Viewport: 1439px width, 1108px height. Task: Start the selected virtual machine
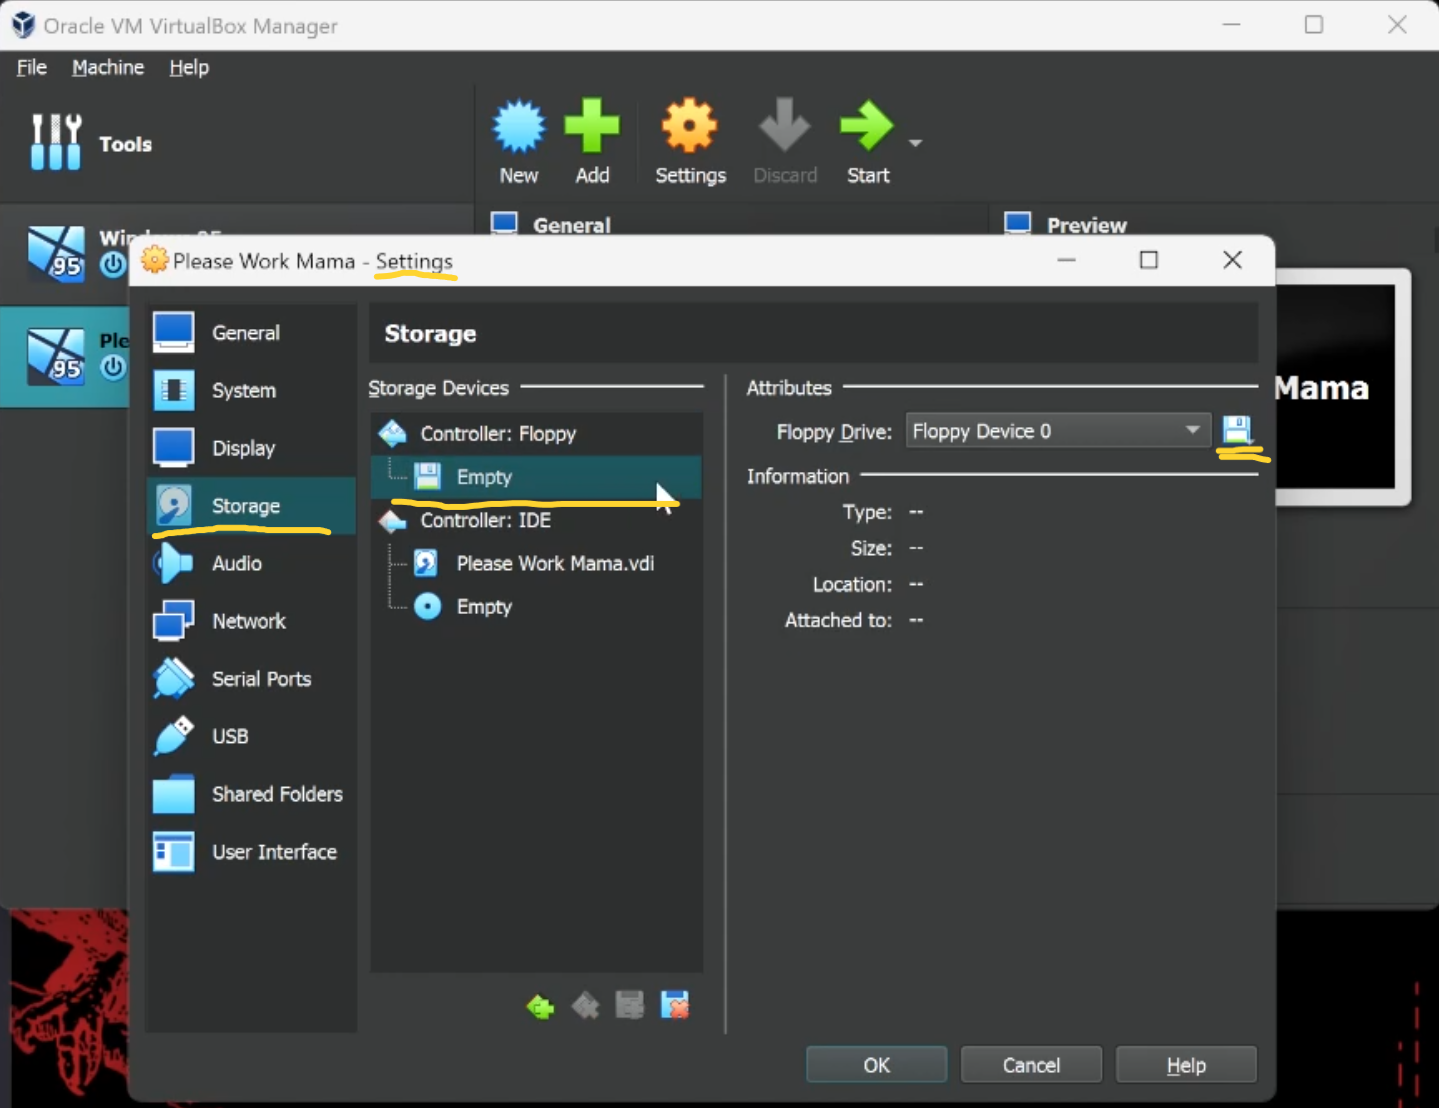(867, 141)
